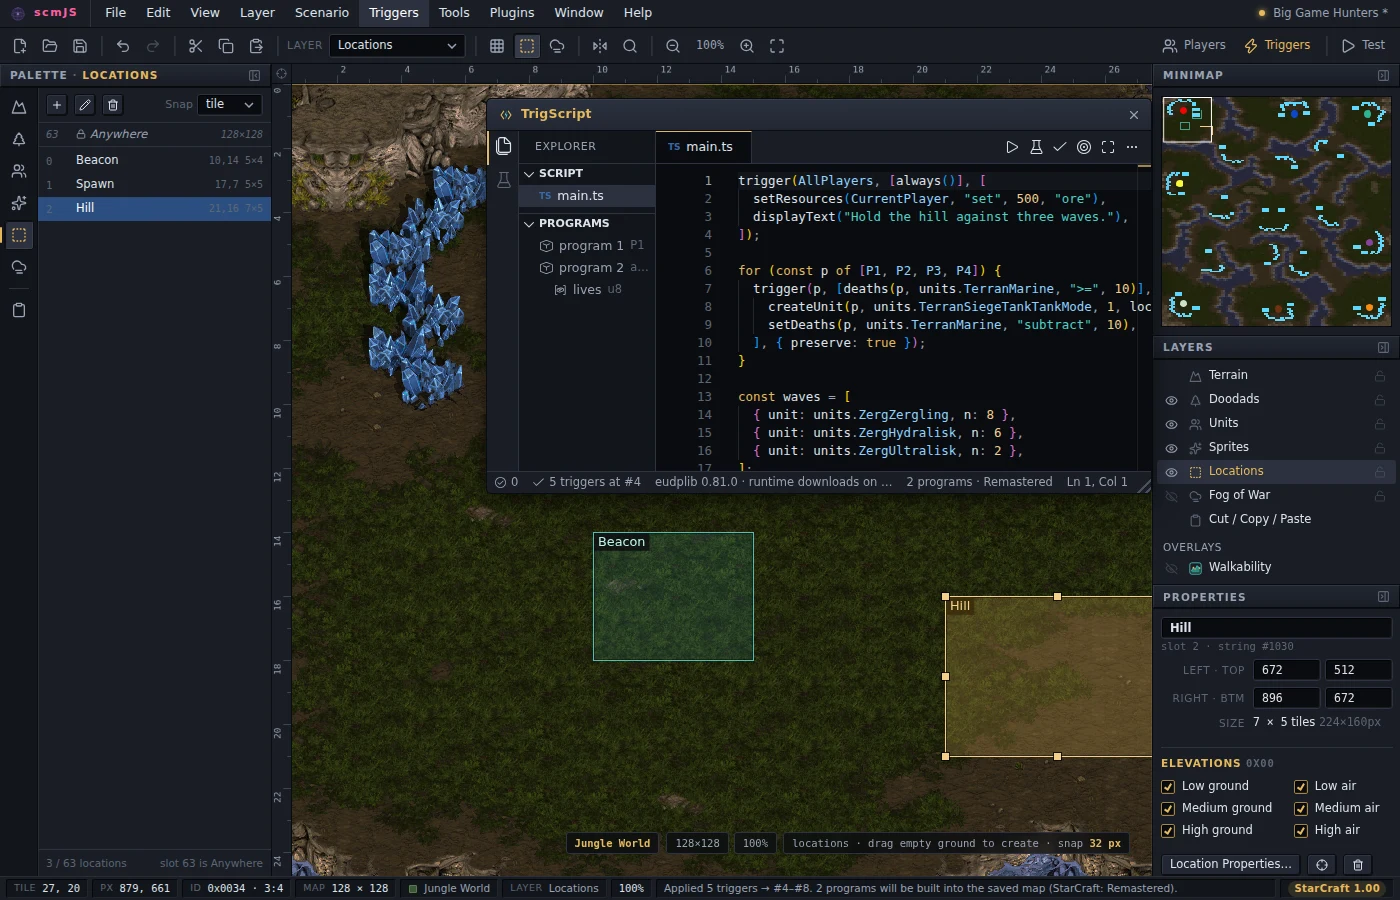
Task: Hide the Doodads layer
Action: [1171, 400]
